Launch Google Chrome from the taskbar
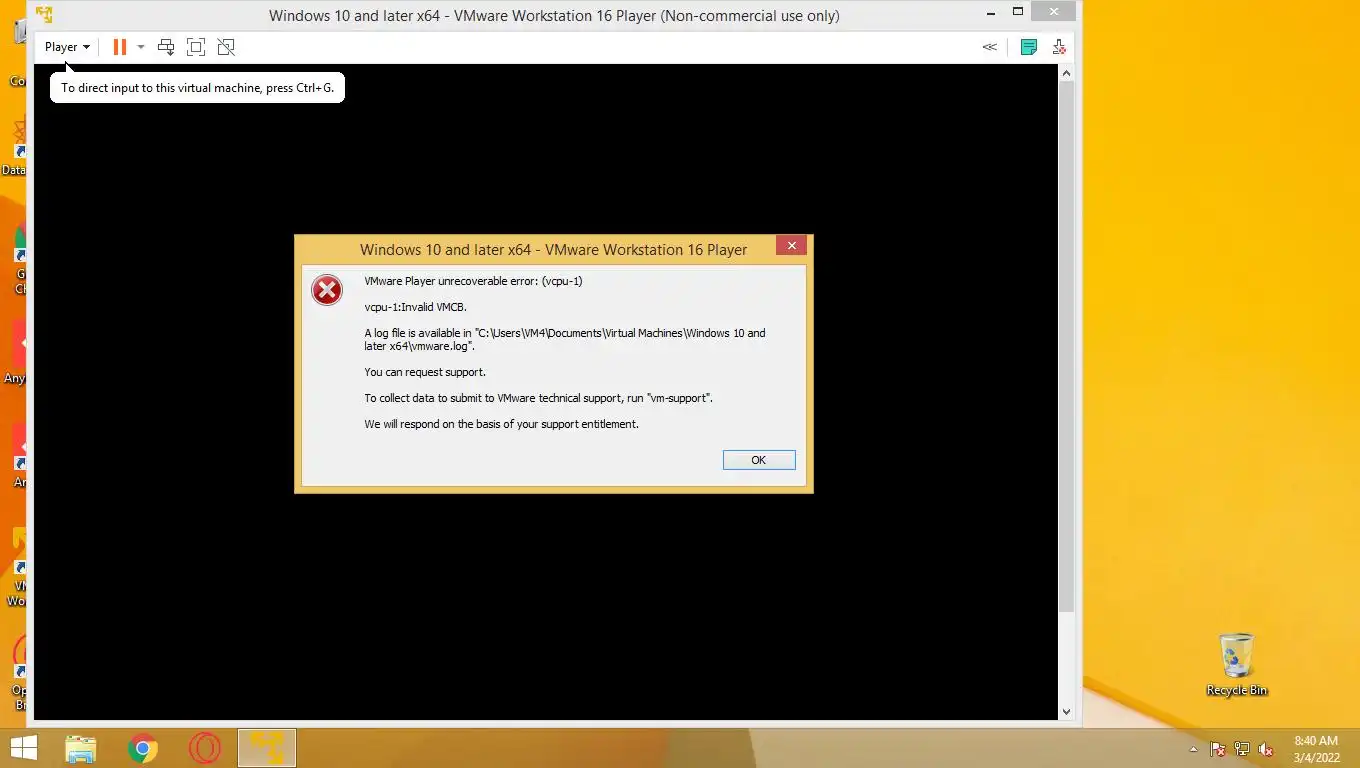This screenshot has height=768, width=1360. 143,748
